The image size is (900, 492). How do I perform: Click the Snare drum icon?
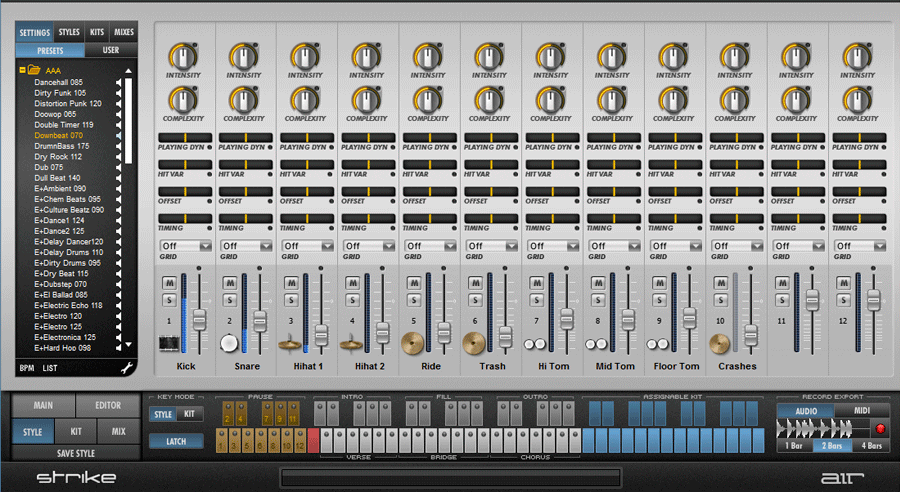click(230, 343)
